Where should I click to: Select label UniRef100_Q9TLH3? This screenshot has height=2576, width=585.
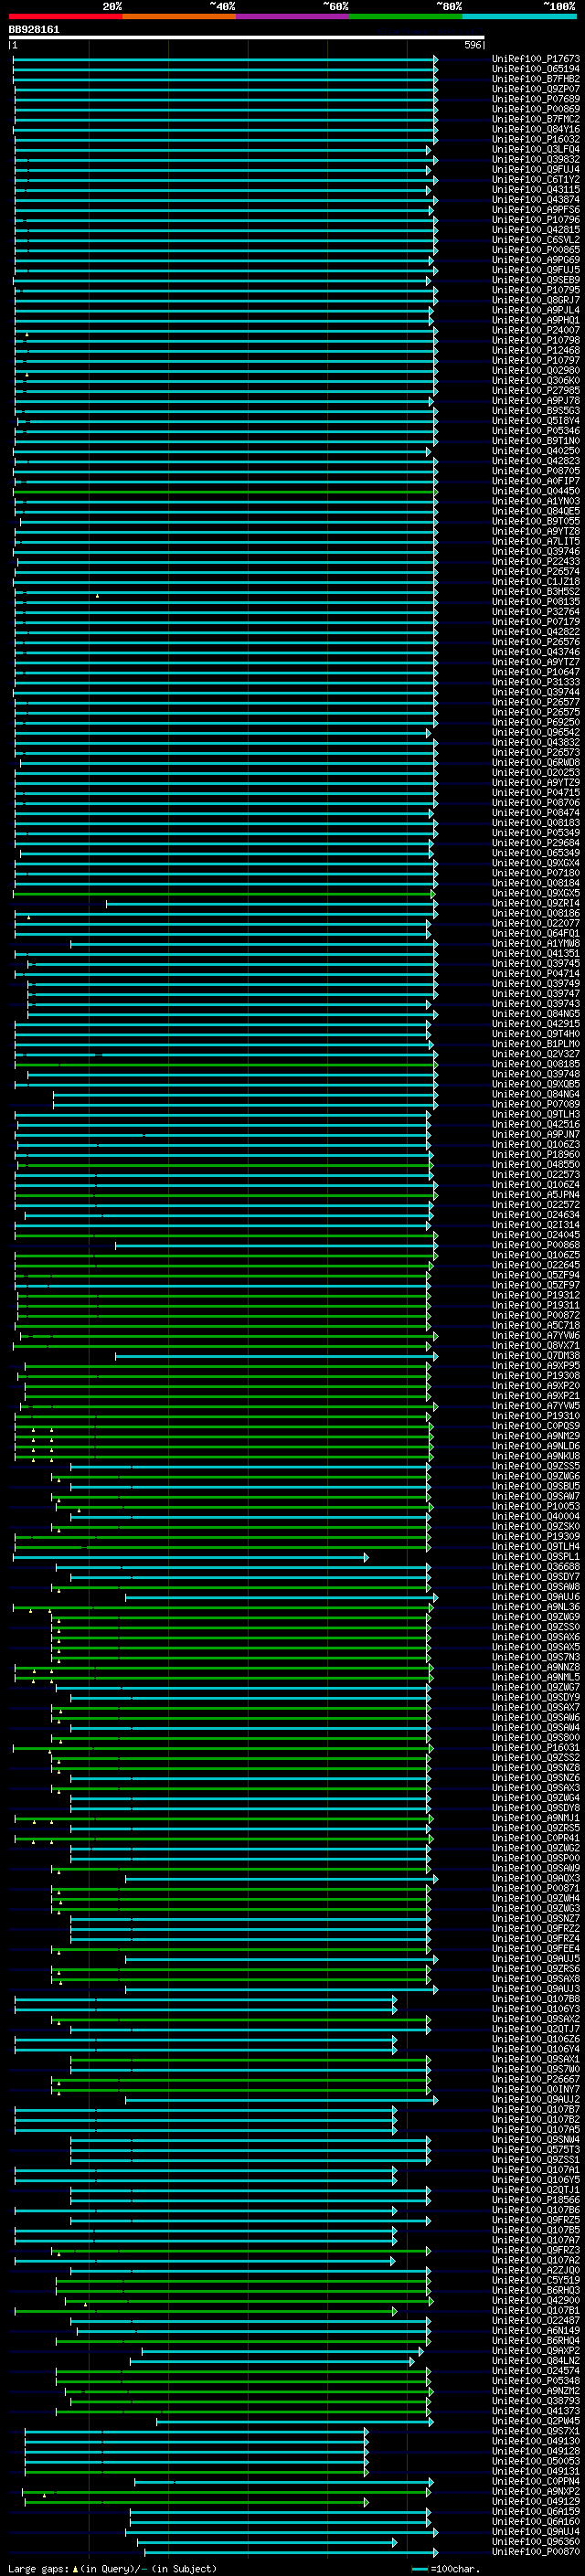536,1114
